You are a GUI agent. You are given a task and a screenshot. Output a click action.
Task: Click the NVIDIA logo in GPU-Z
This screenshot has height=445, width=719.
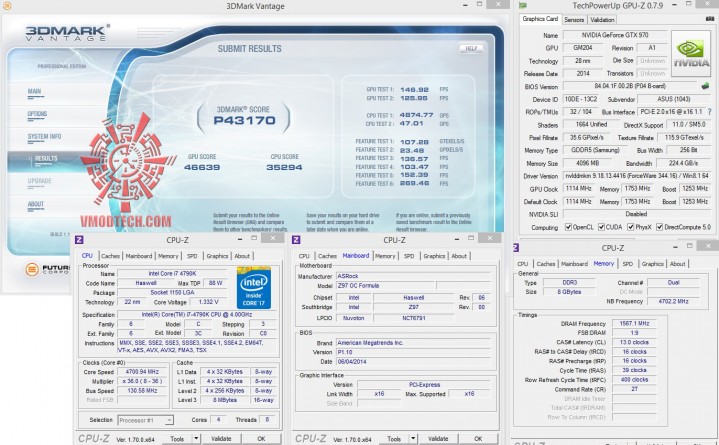click(x=691, y=54)
